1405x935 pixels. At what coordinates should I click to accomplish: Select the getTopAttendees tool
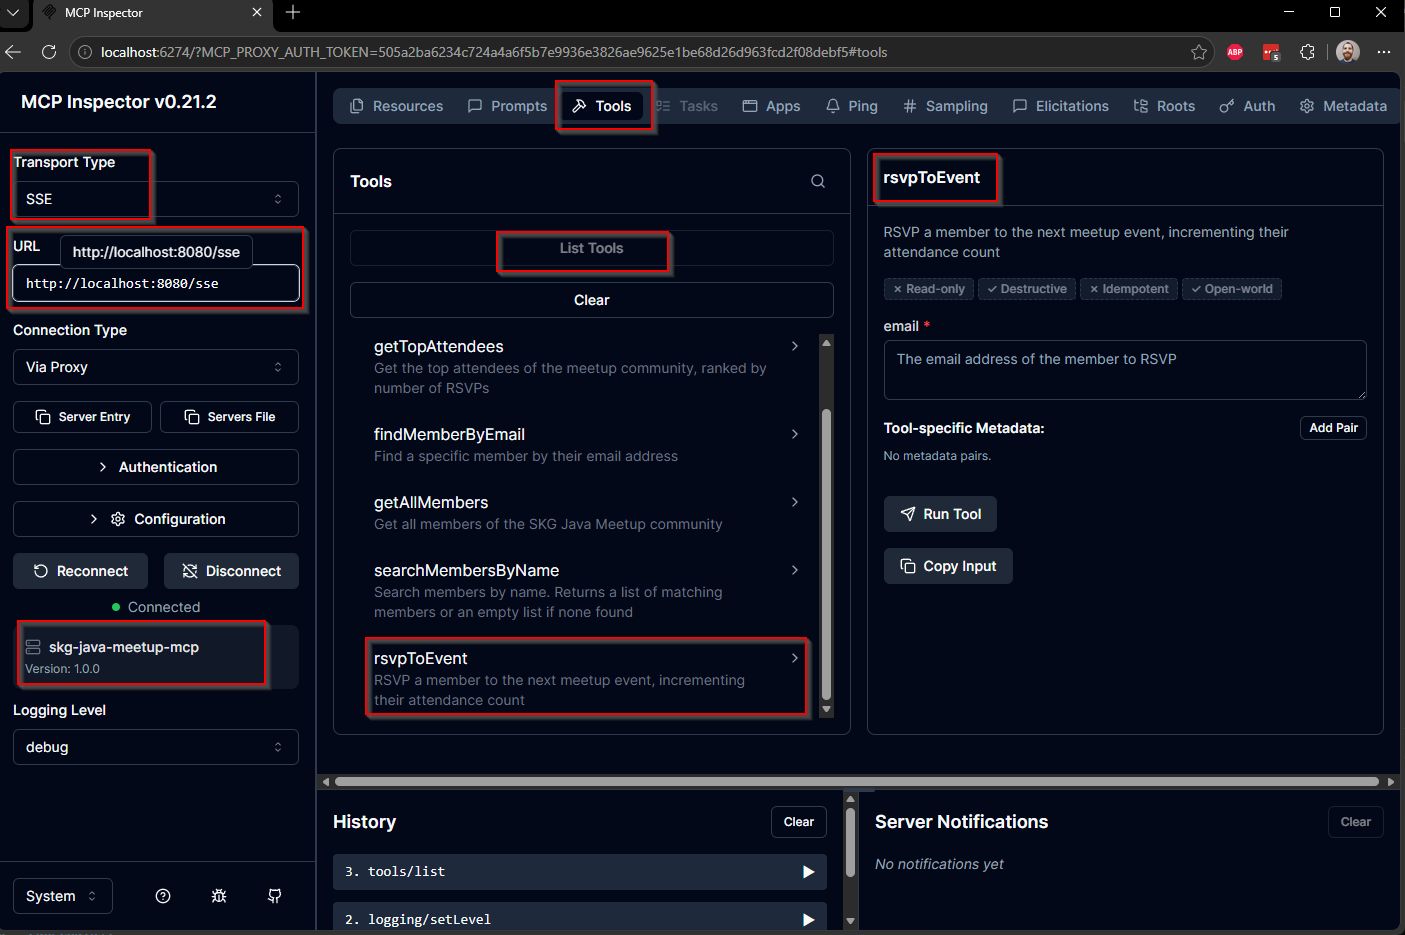click(586, 367)
